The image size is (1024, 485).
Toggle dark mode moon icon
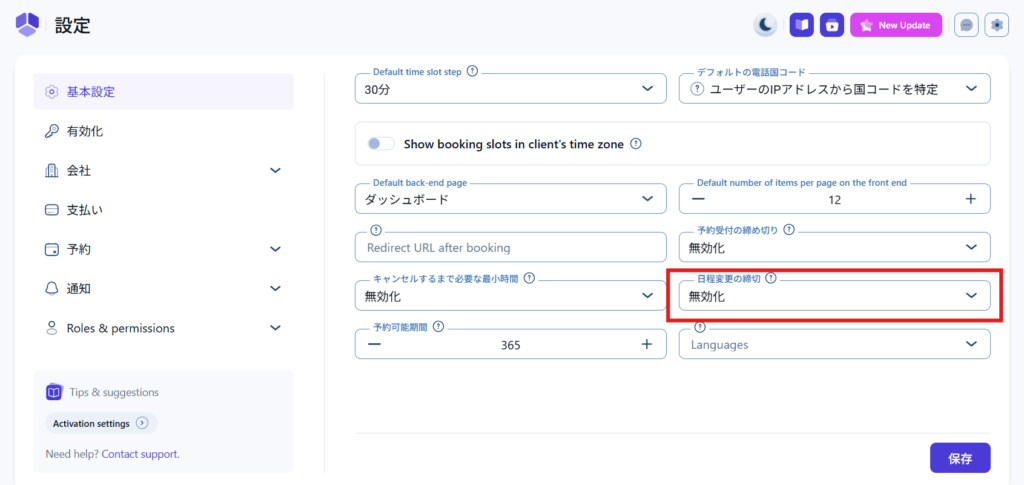pos(765,25)
